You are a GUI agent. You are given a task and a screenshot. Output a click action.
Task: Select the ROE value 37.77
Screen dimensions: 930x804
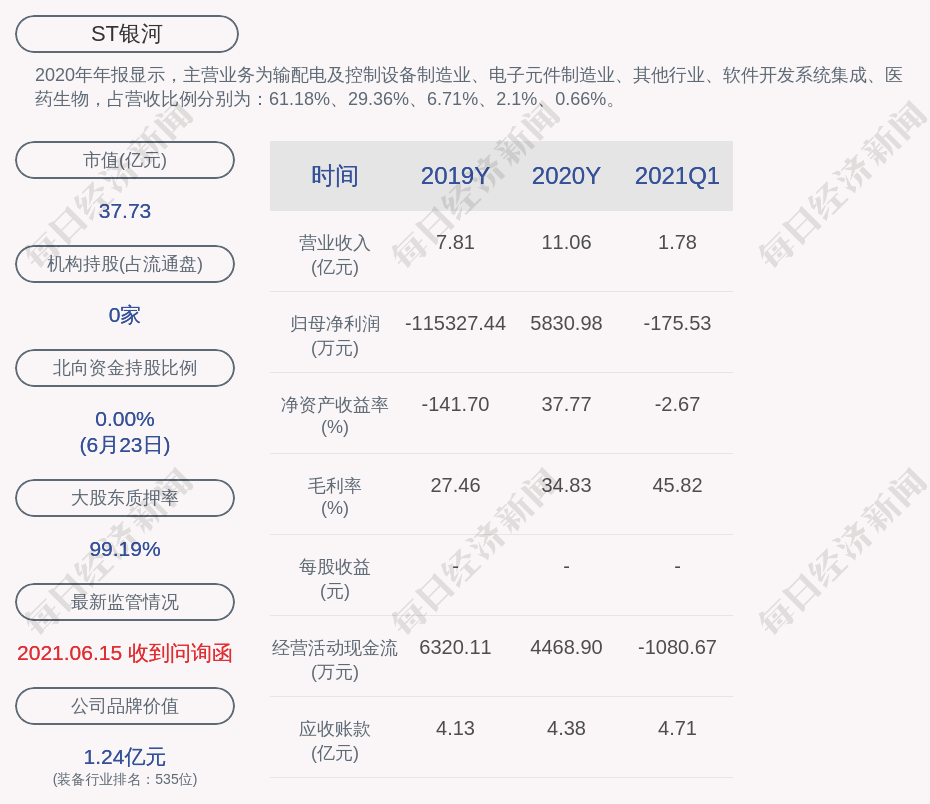[x=566, y=404]
